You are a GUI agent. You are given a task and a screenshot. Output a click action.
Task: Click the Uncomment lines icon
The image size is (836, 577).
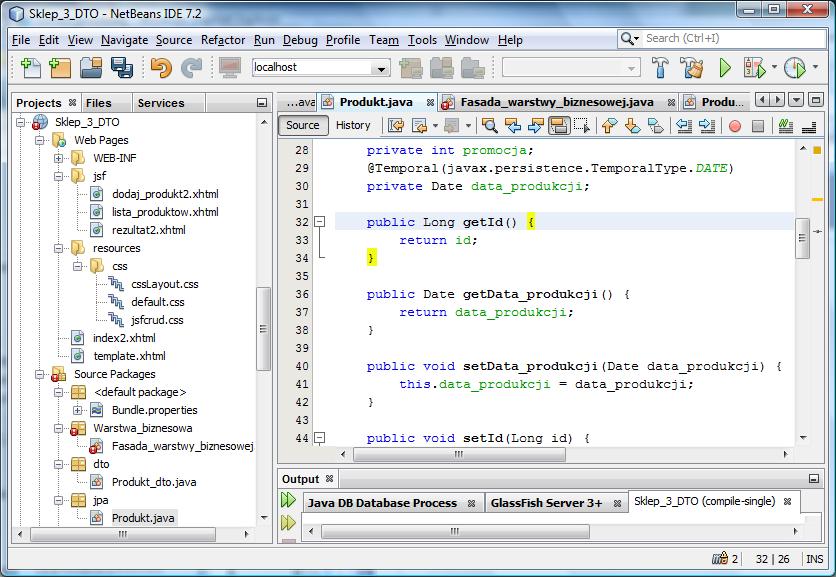click(809, 126)
